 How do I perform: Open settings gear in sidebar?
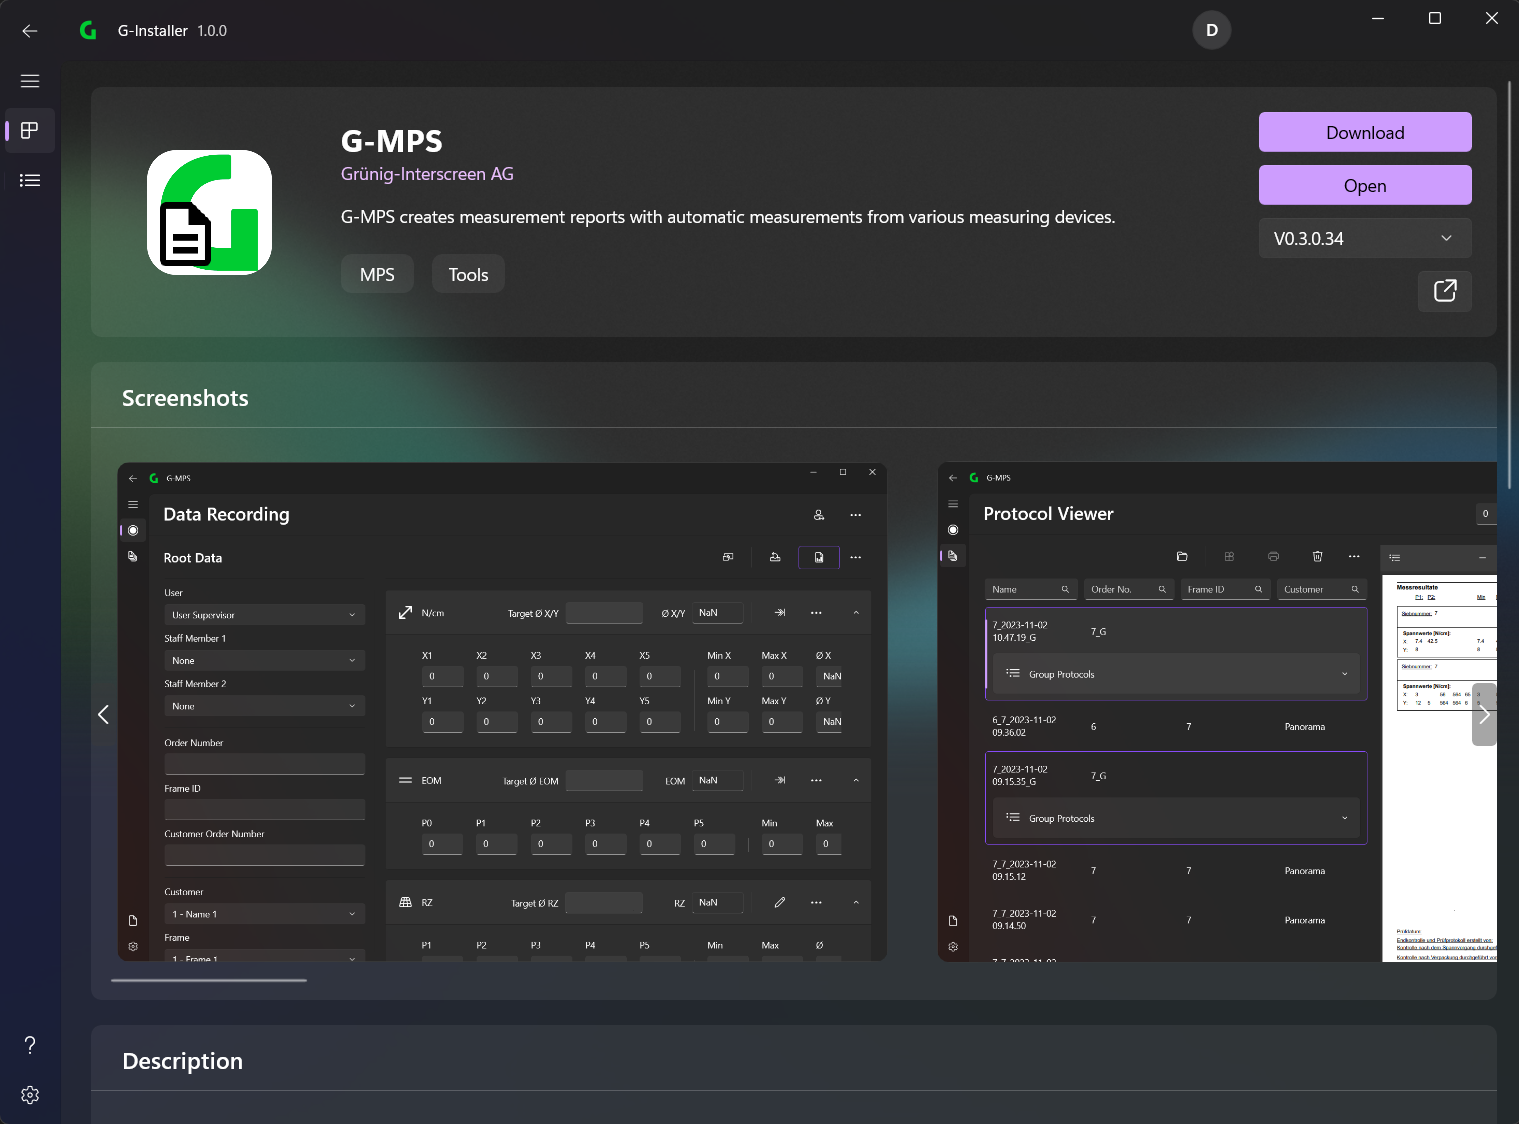30,1095
